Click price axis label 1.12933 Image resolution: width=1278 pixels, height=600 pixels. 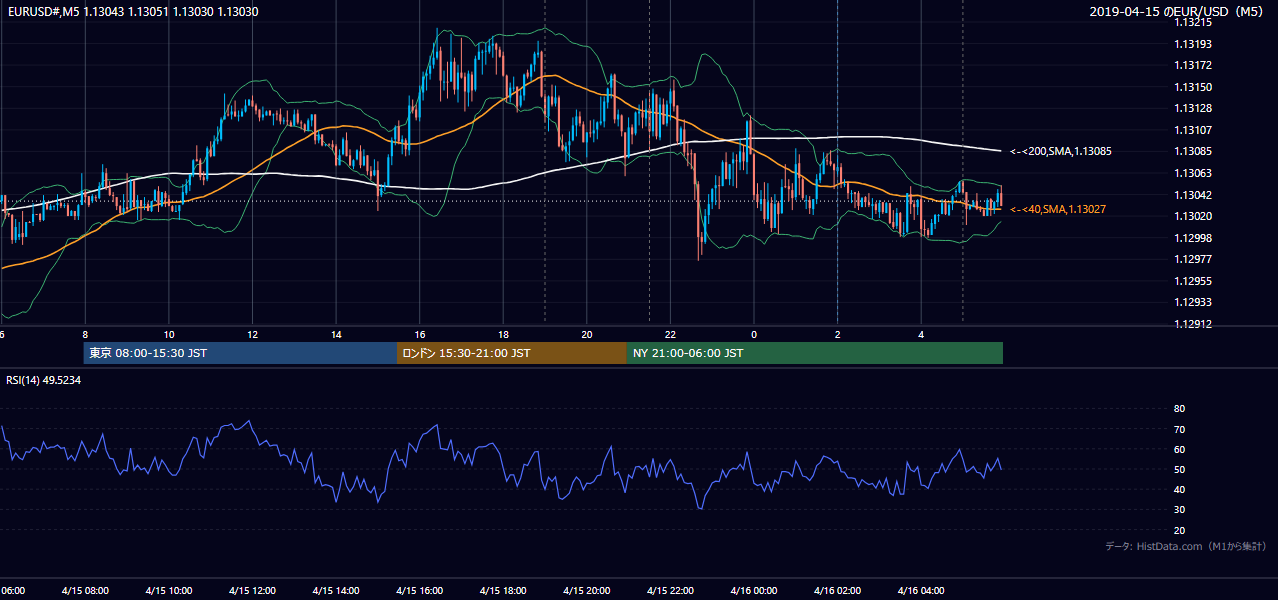tap(1193, 302)
